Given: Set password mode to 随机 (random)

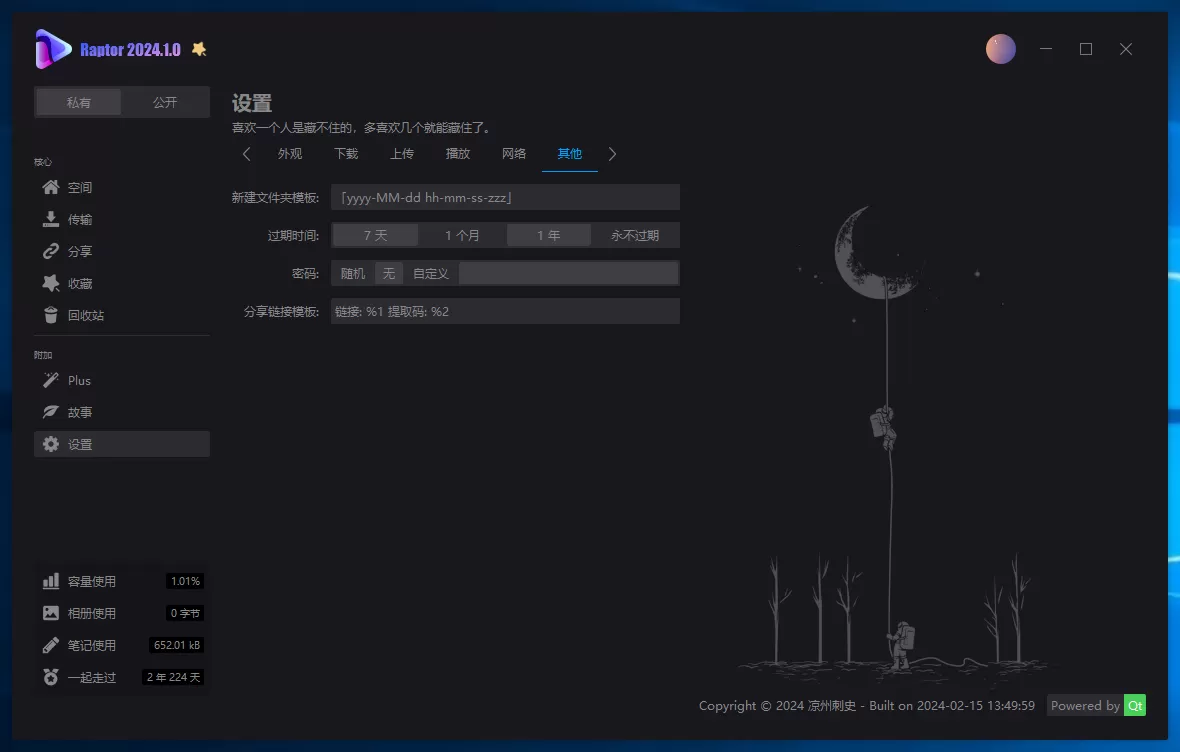Looking at the screenshot, I should (352, 272).
